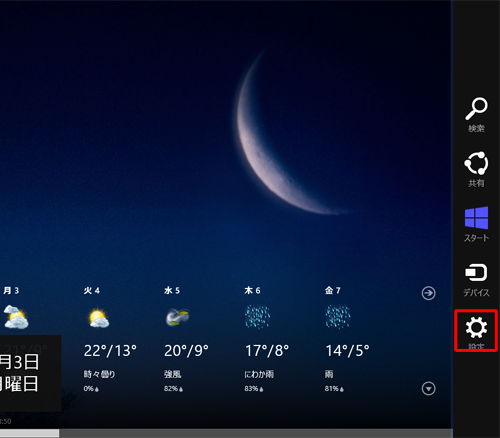Click Wednesday's strong wind weather icon

click(177, 317)
